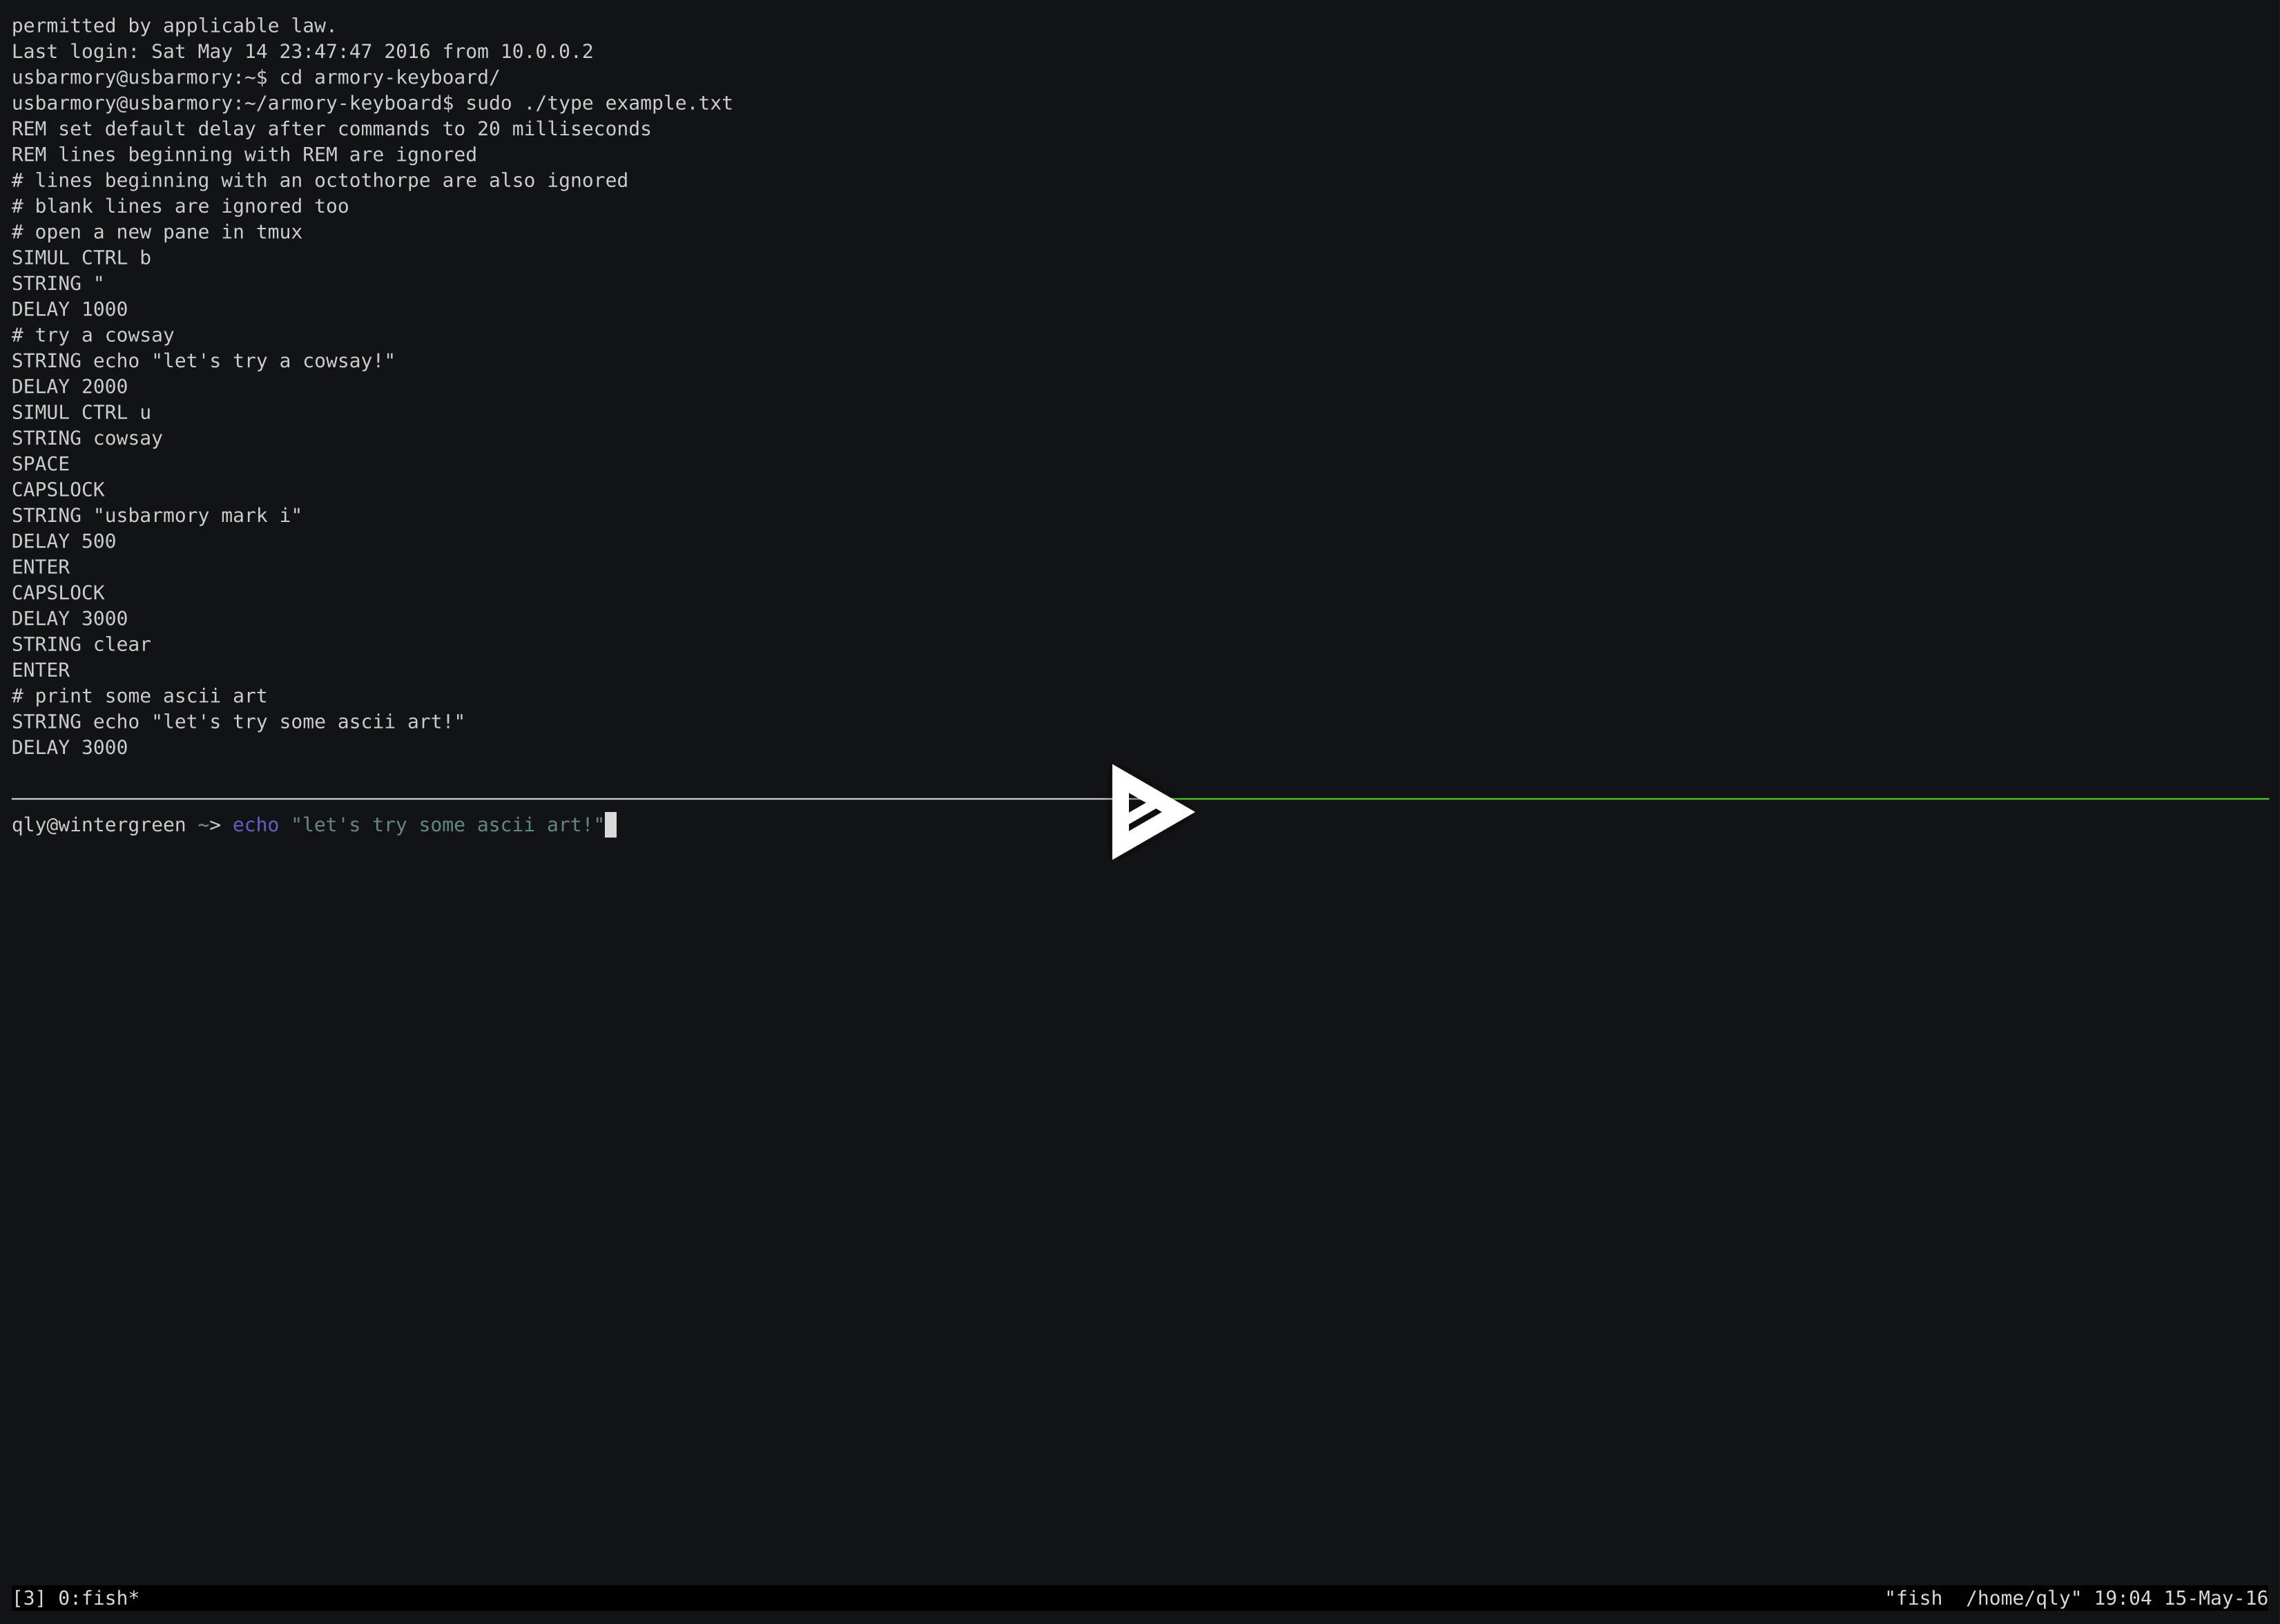Click the CAPSLOCK keyword line
The height and width of the screenshot is (1624, 2280).
[x=57, y=489]
